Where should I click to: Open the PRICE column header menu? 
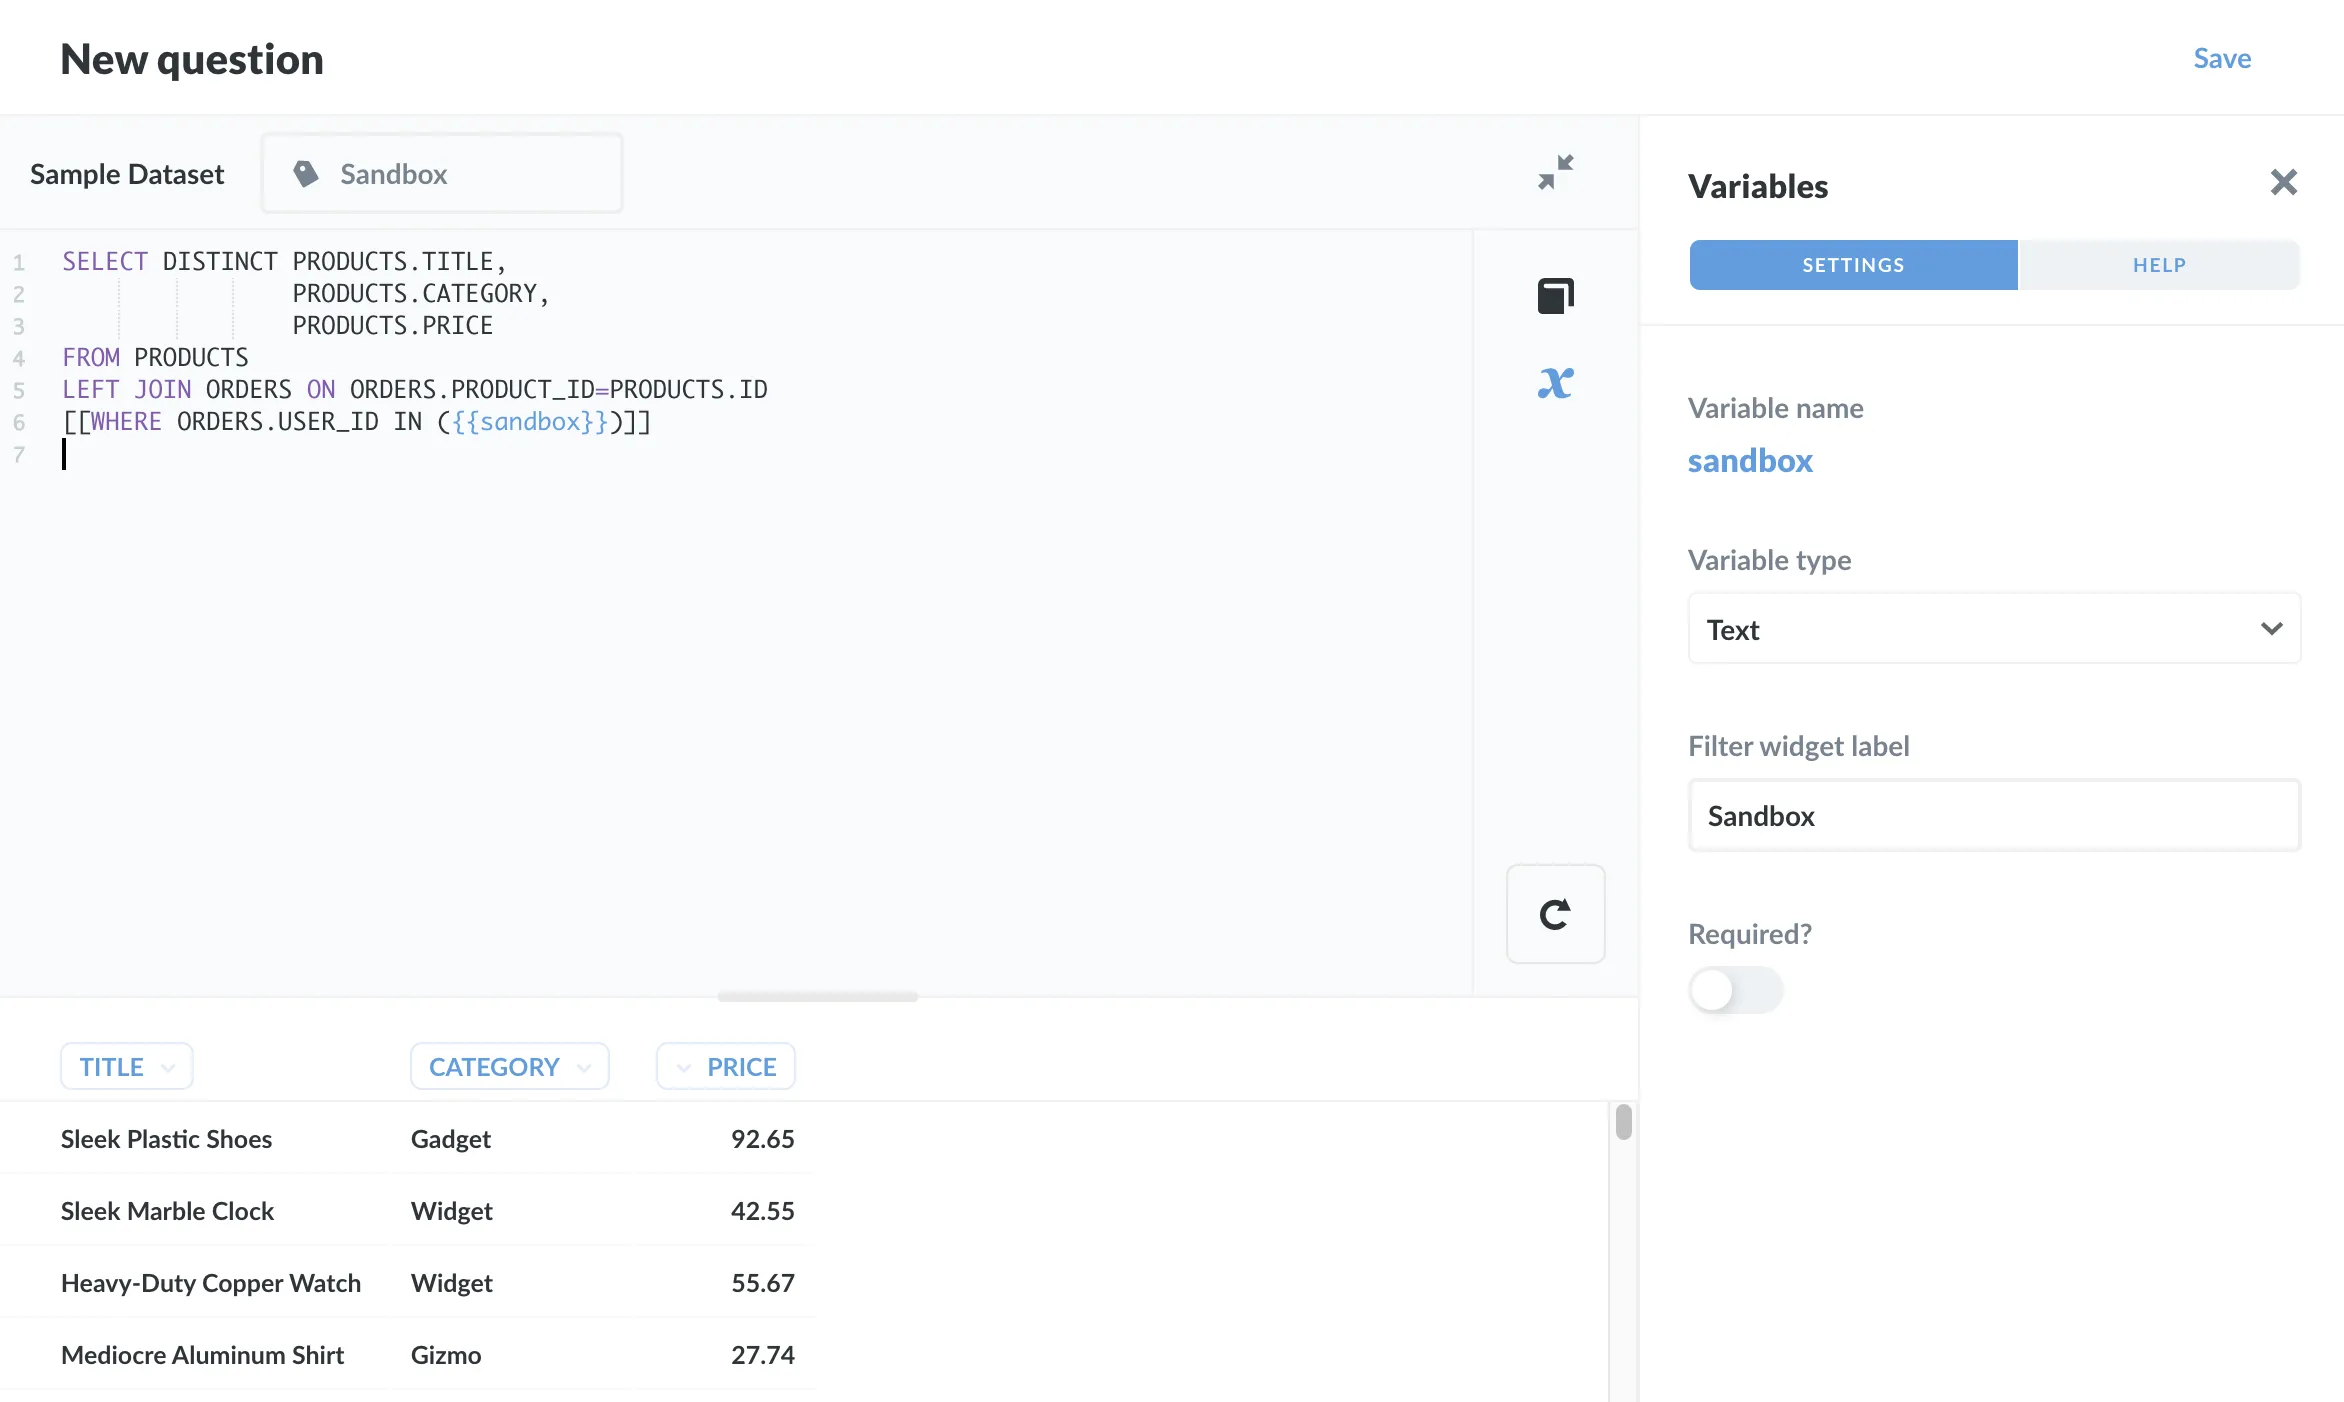click(726, 1067)
